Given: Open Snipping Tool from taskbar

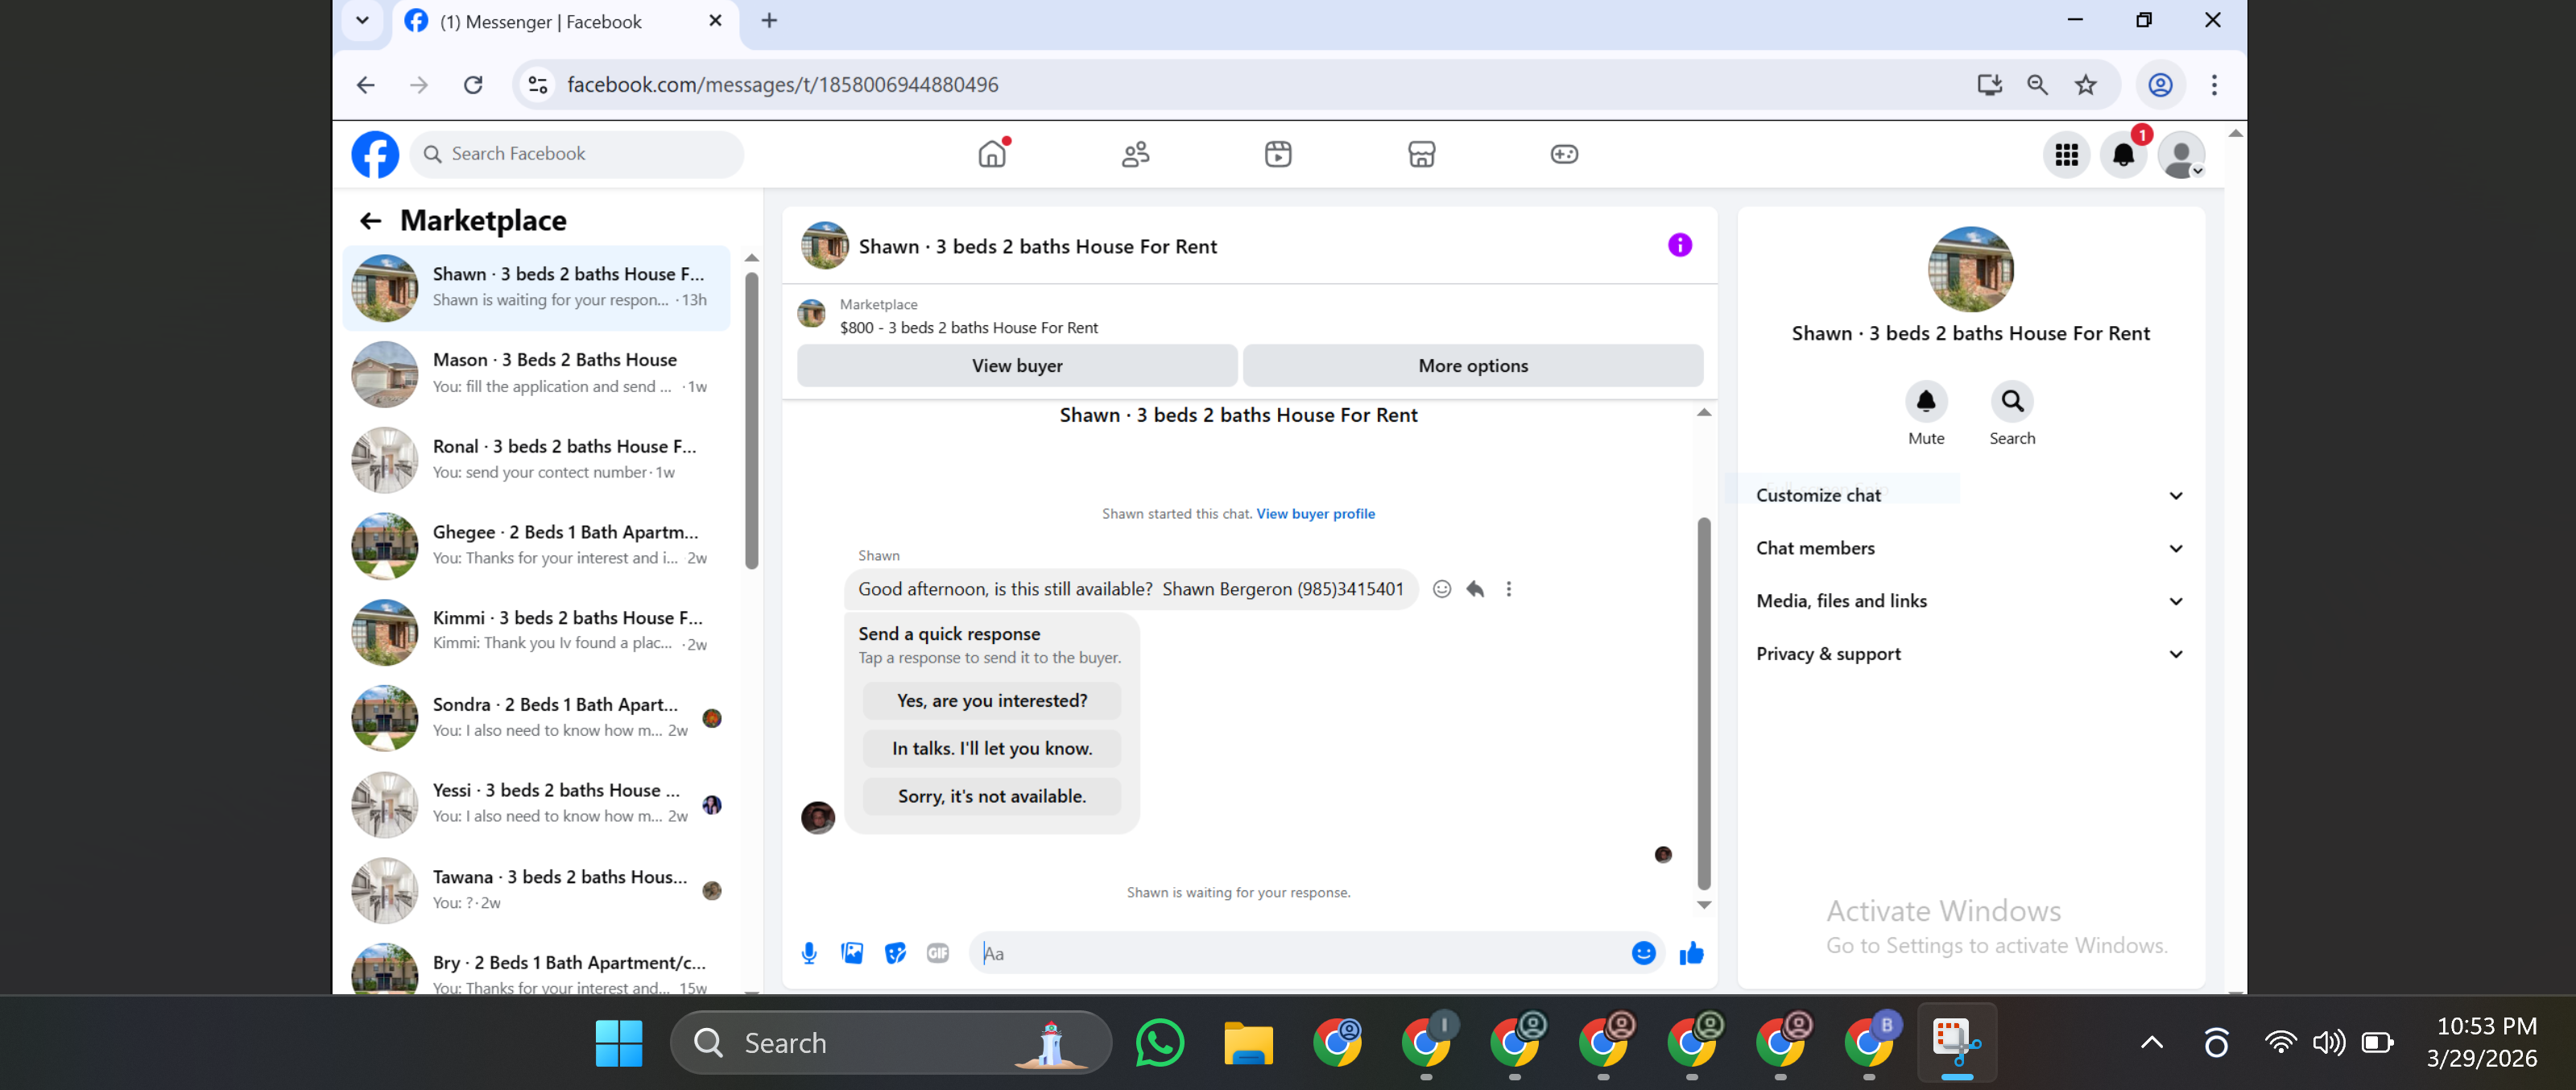Looking at the screenshot, I should point(1956,1043).
